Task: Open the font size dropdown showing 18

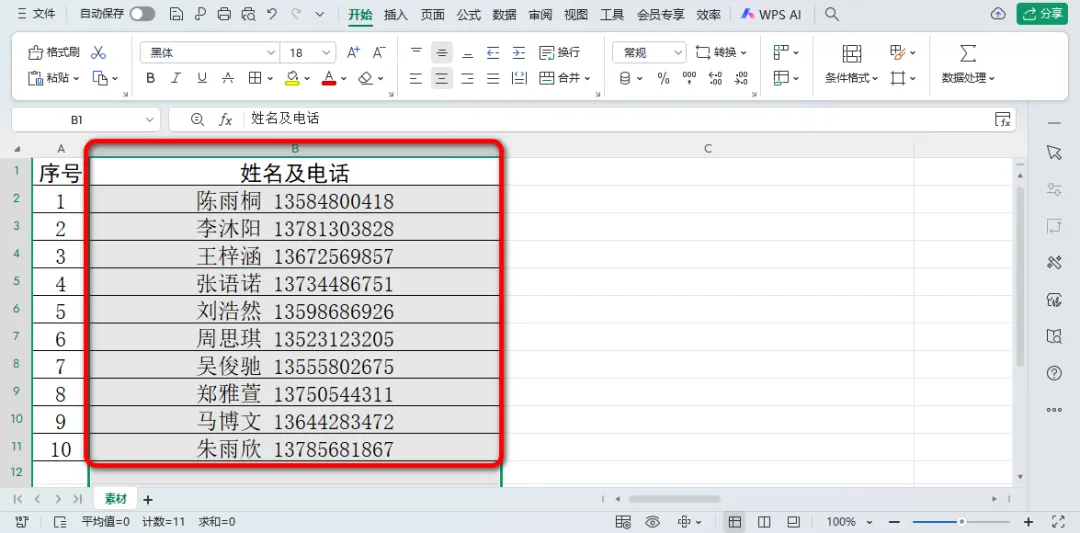Action: click(327, 52)
